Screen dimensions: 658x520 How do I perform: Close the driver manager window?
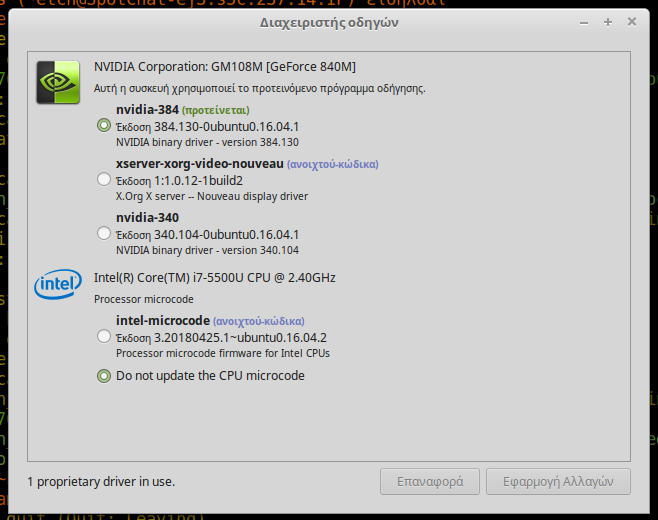(x=632, y=21)
